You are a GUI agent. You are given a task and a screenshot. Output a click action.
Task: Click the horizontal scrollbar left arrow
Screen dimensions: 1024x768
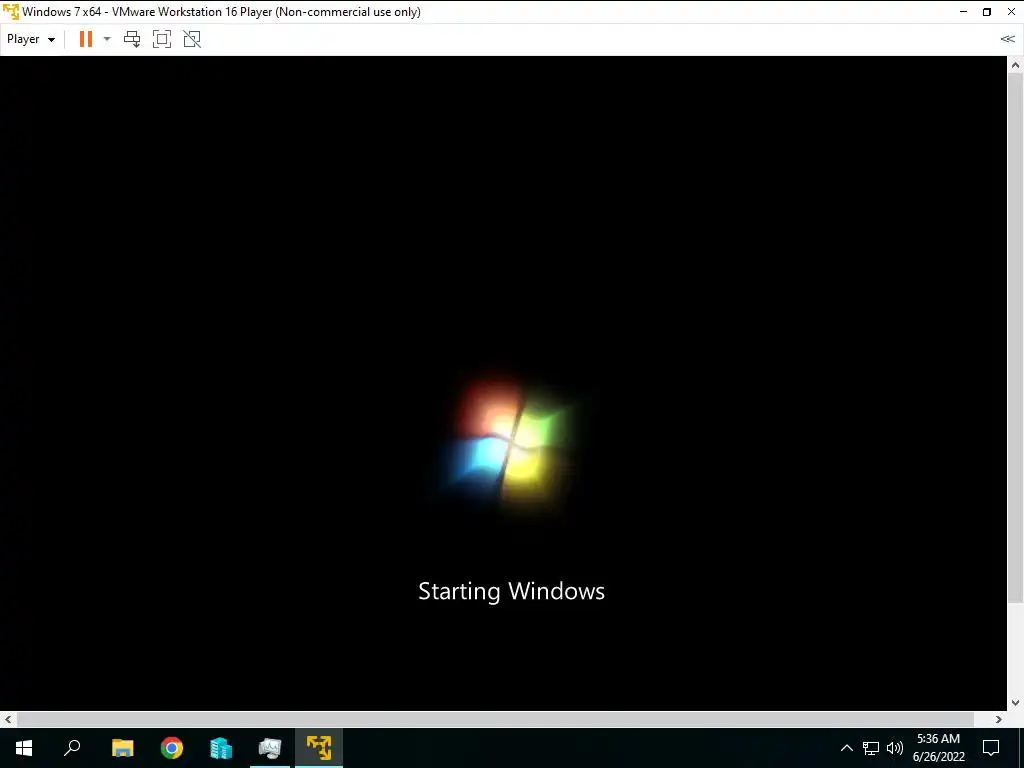click(x=8, y=719)
